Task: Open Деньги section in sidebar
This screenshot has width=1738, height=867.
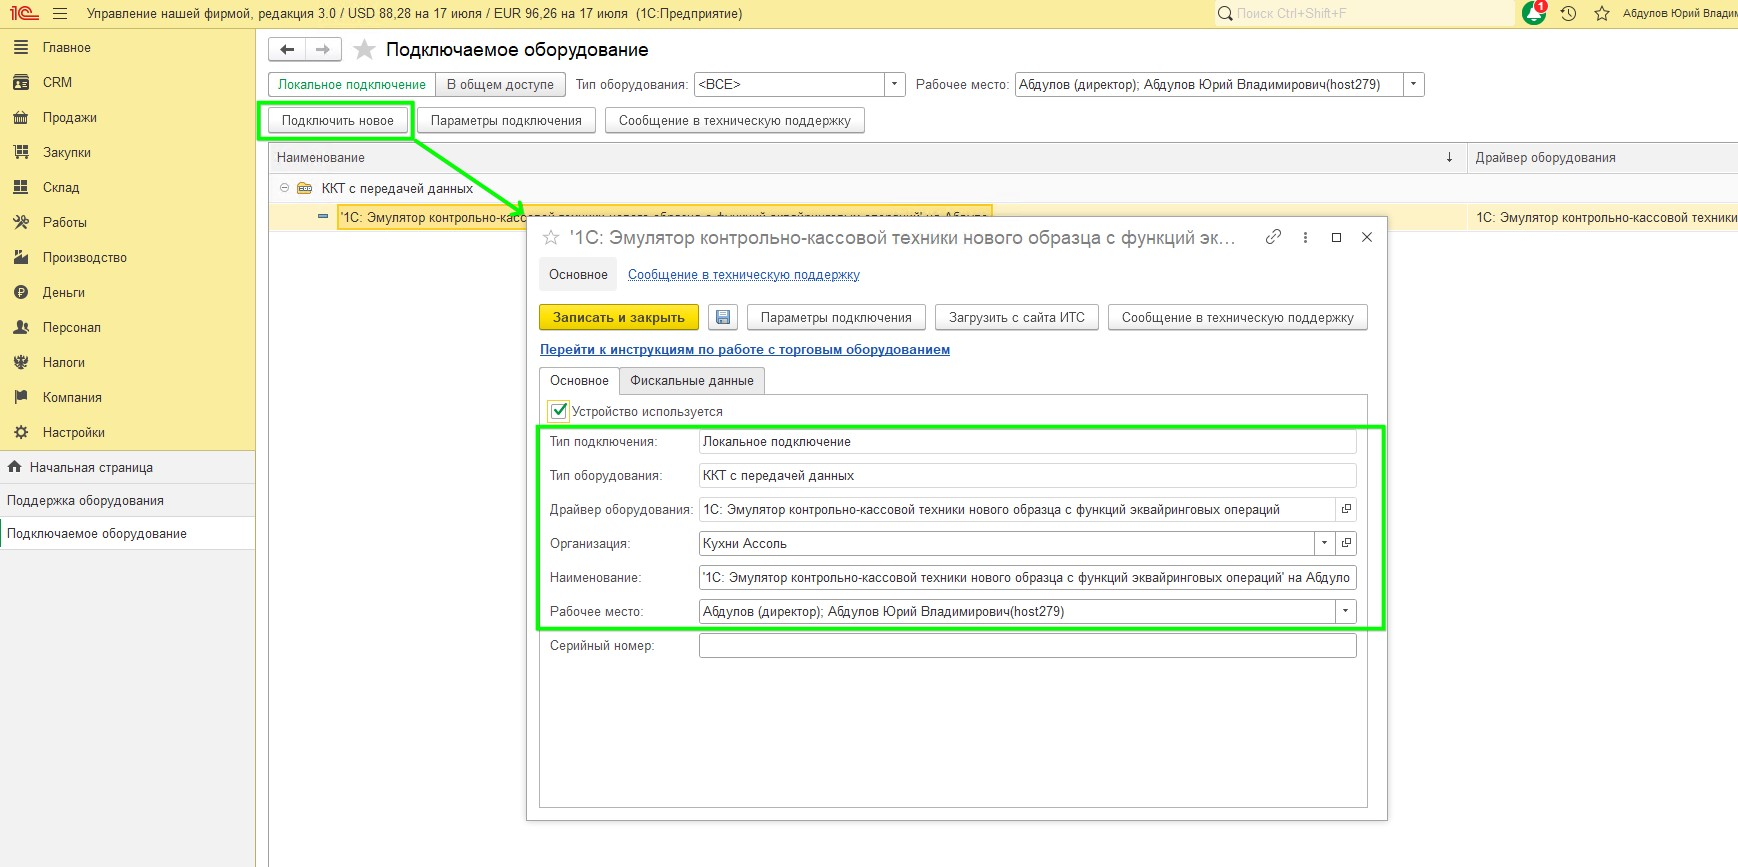Action: point(63,292)
